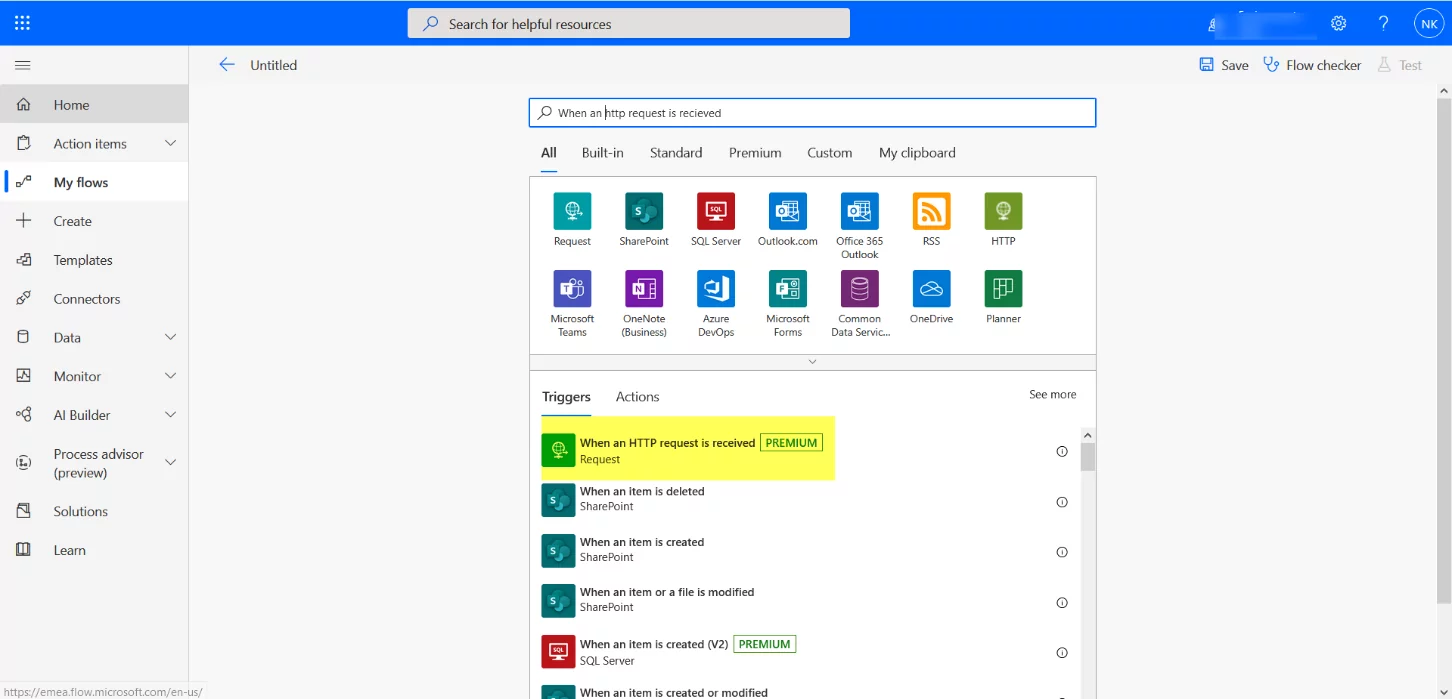Click the triggers list scrollbar thumb

[x=1088, y=456]
